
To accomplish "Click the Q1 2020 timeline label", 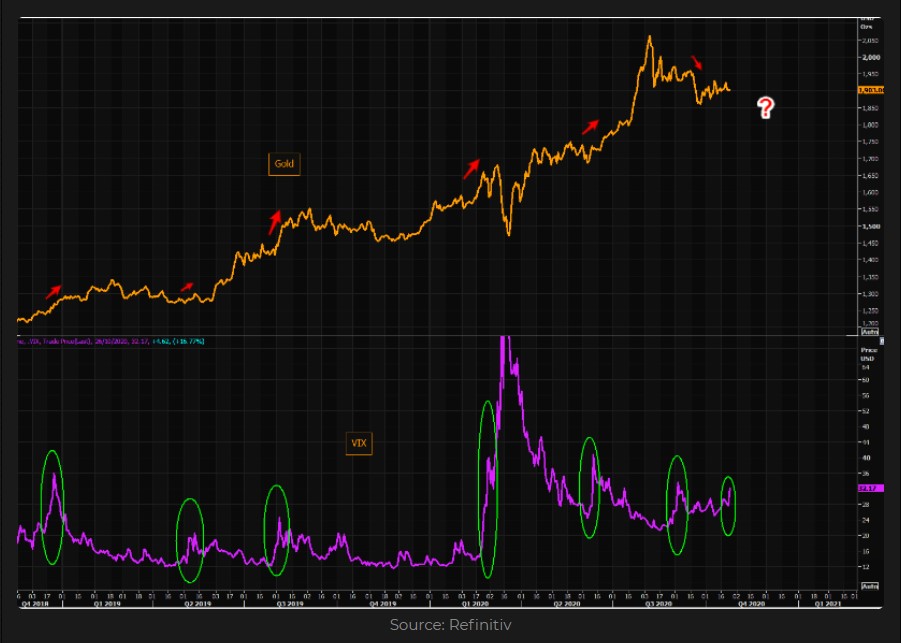I will (475, 604).
